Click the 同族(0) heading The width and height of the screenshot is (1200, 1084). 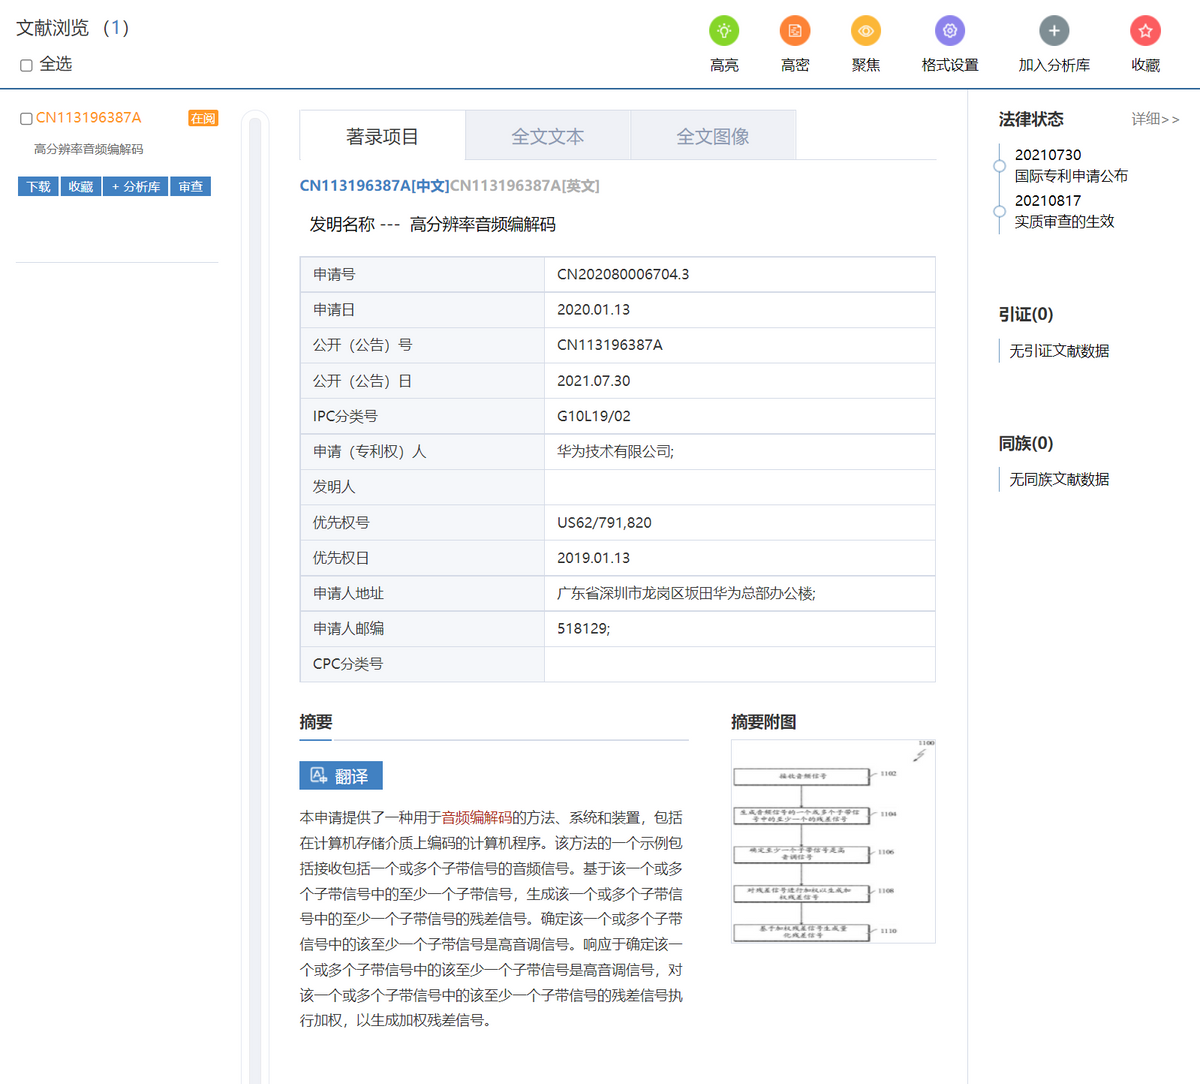click(1026, 443)
